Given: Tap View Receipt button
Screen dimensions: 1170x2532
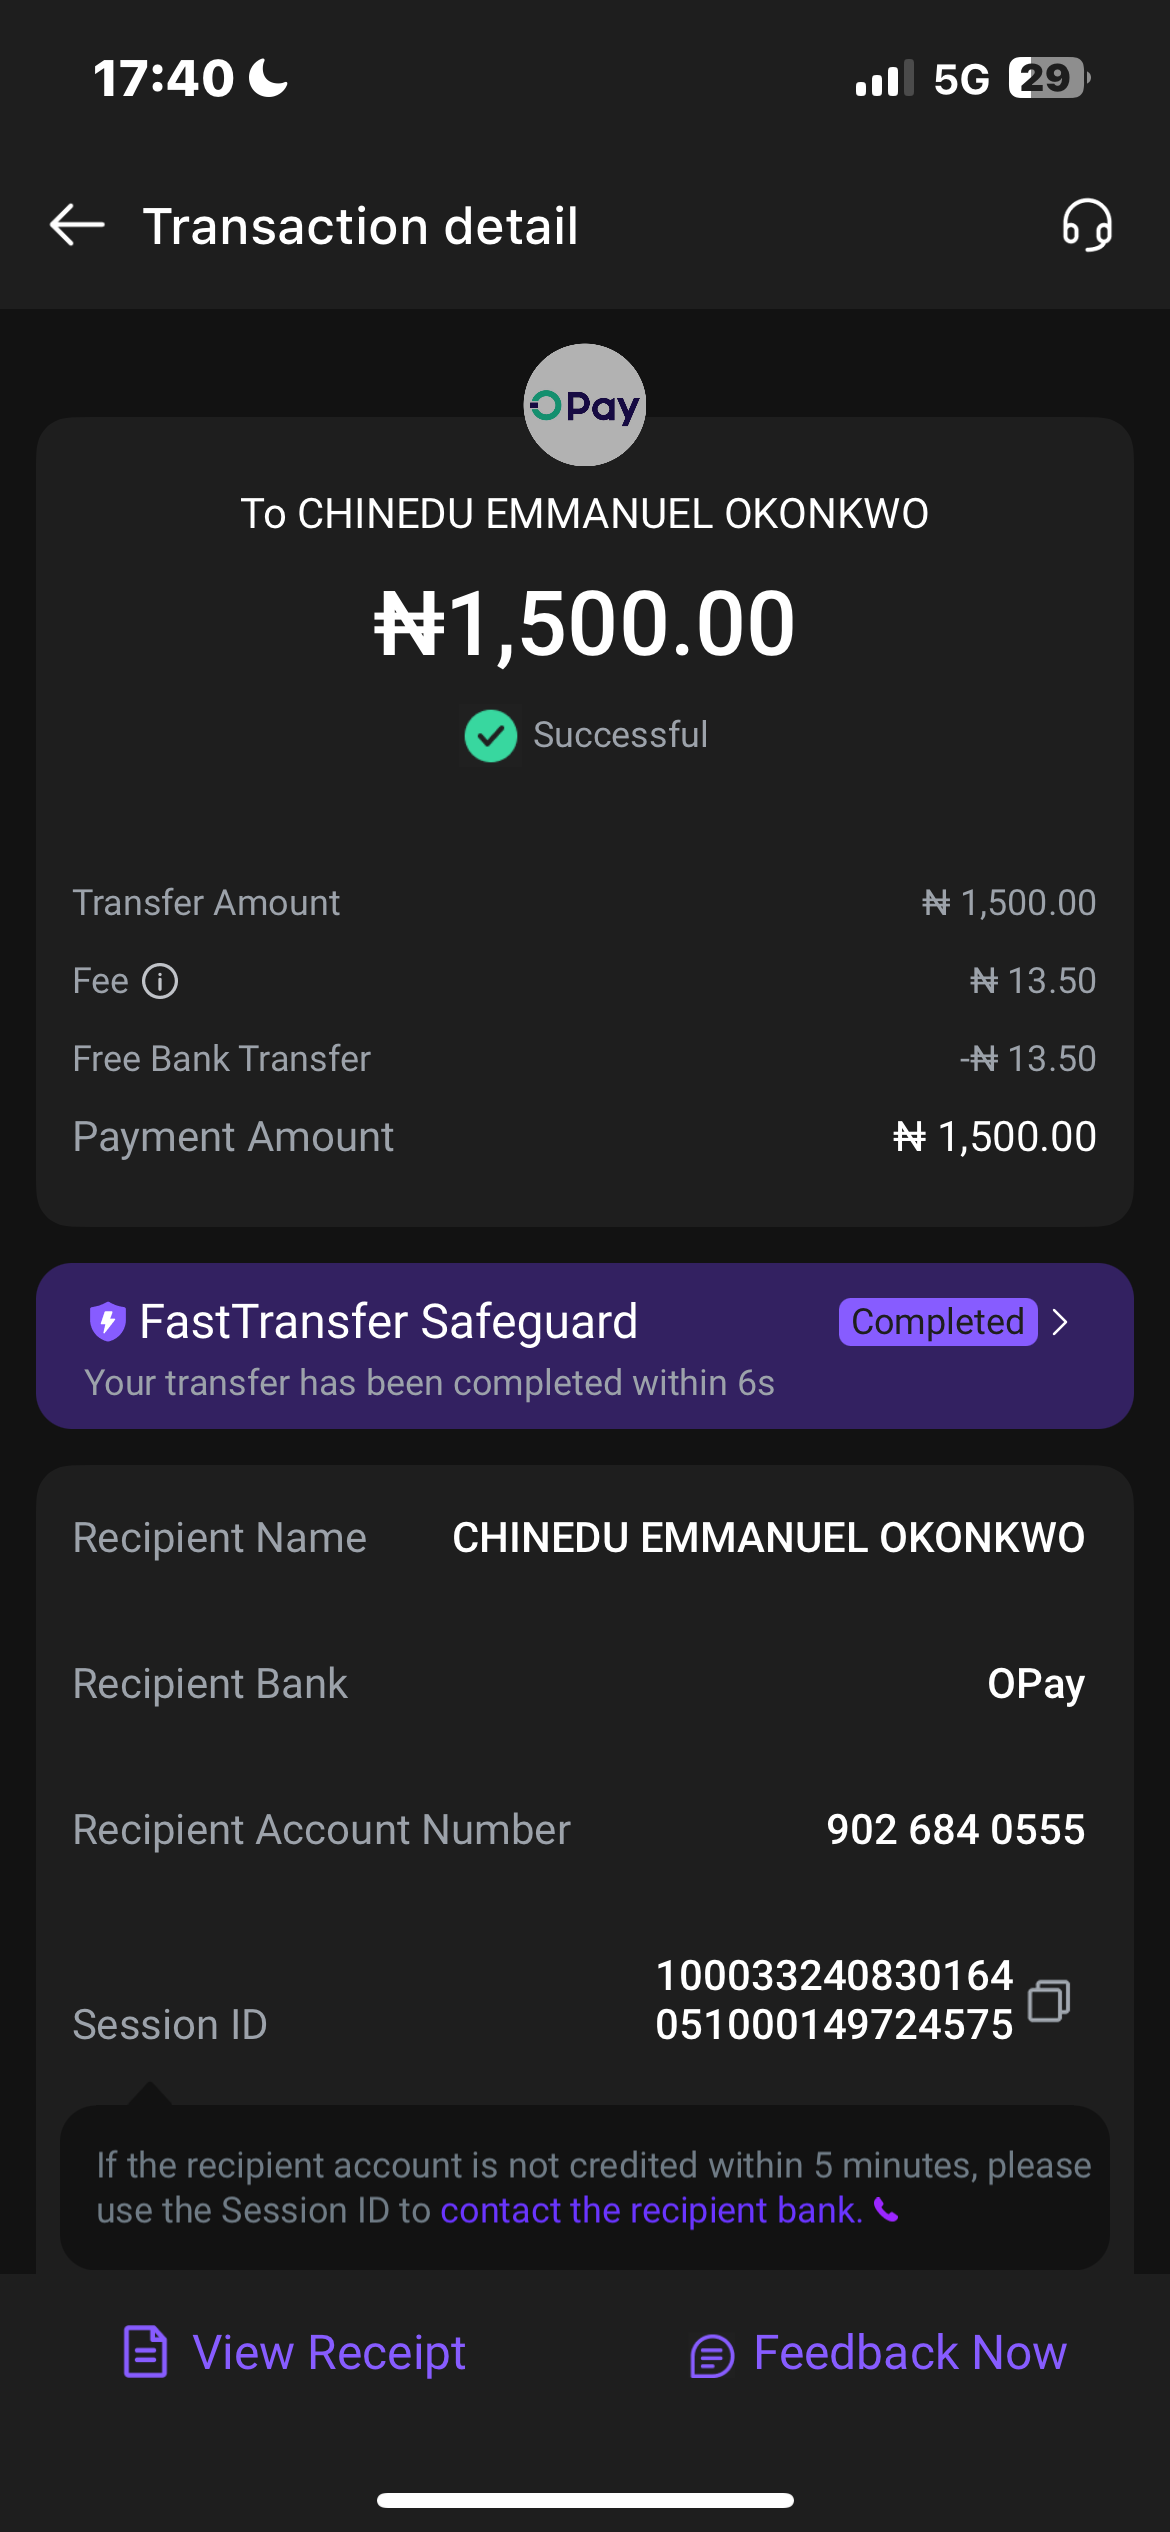Looking at the screenshot, I should pos(294,2352).
